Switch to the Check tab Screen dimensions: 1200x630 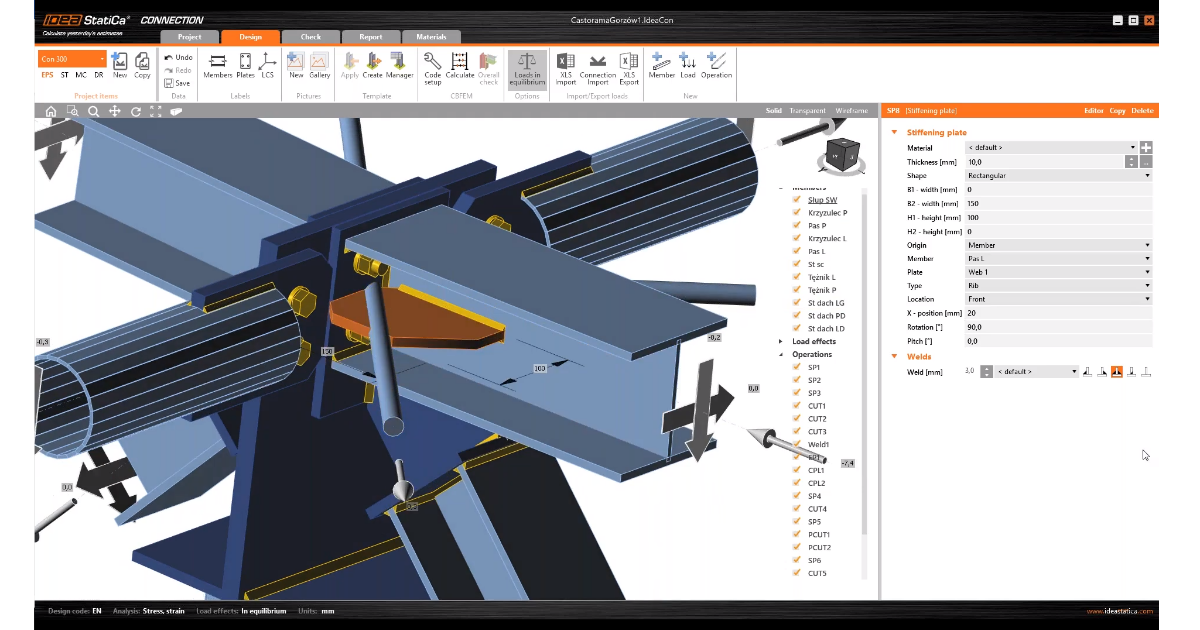click(x=311, y=37)
